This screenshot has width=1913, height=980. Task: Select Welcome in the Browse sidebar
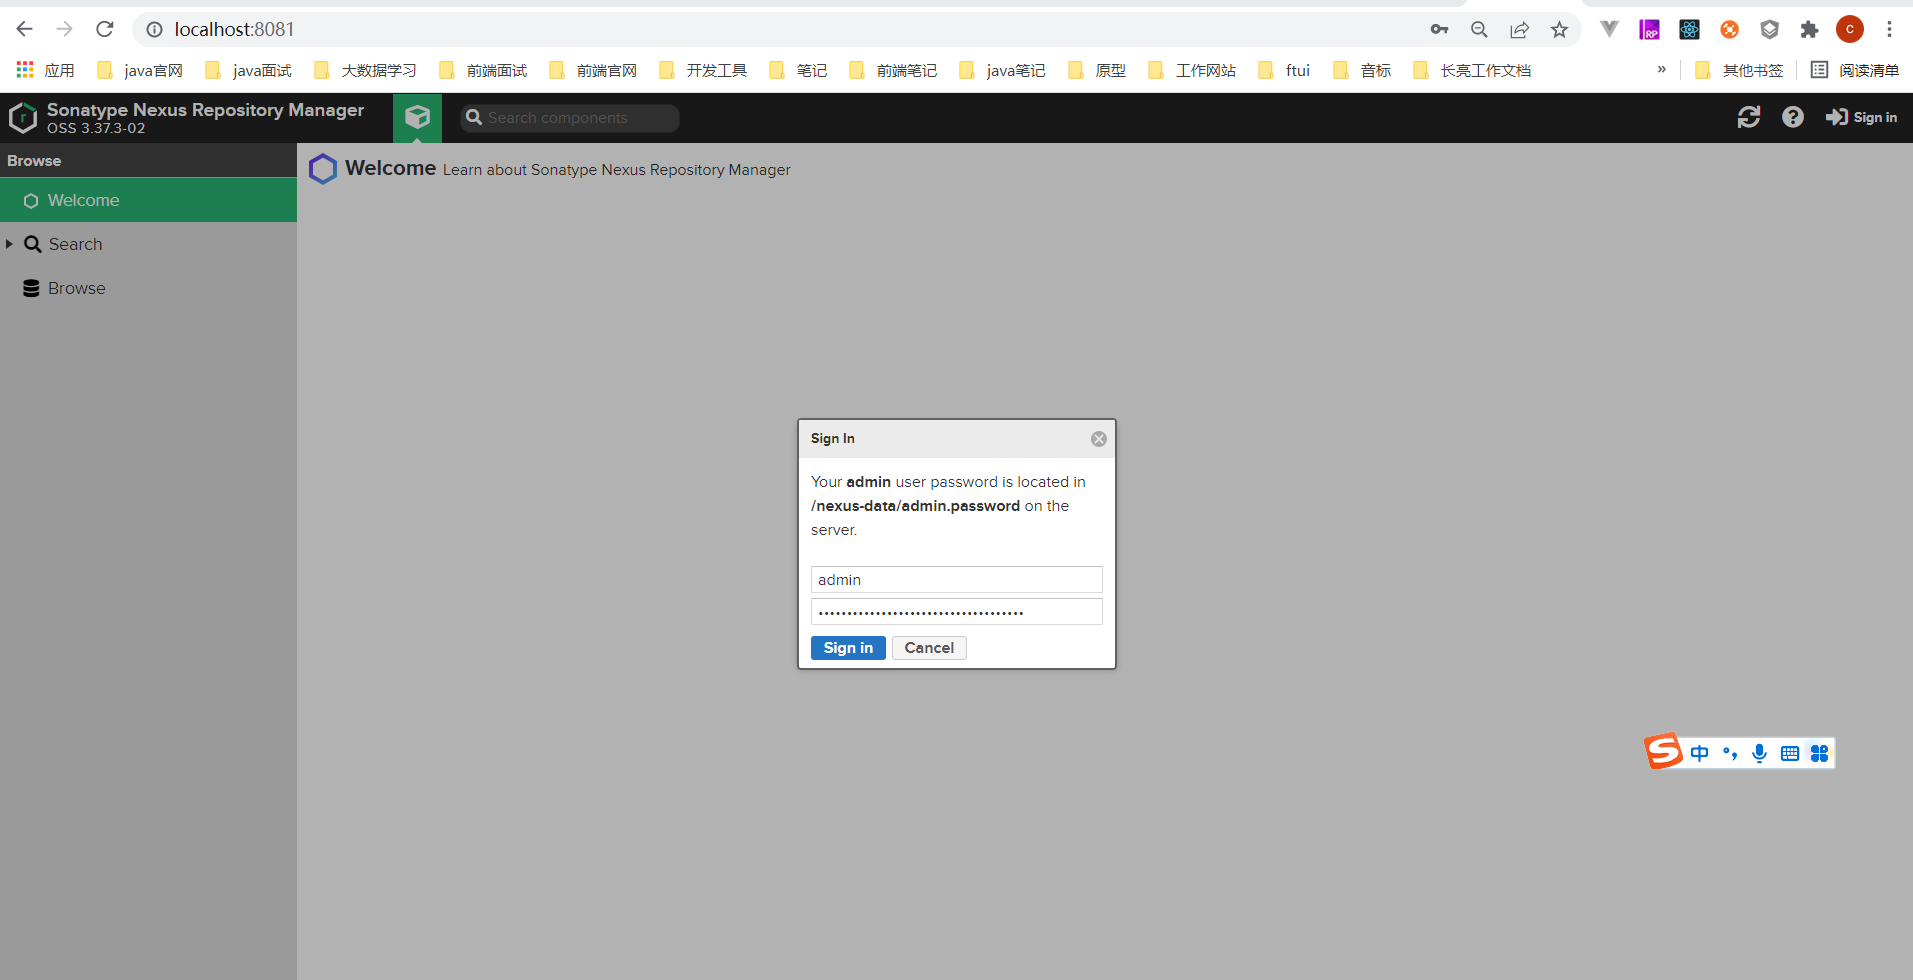point(148,200)
